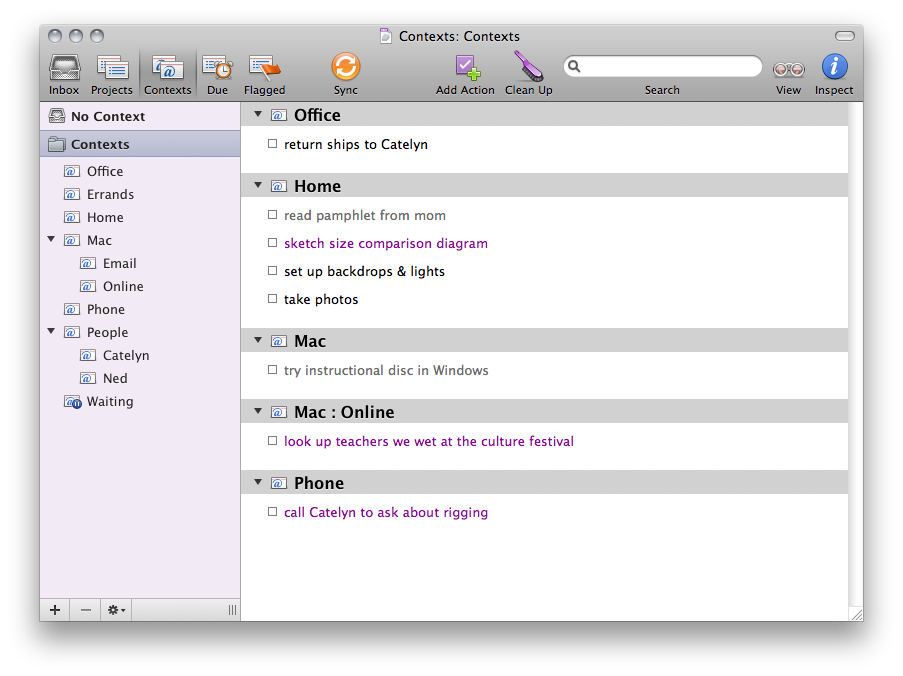
Task: Click the minus button to remove context
Action: point(85,610)
